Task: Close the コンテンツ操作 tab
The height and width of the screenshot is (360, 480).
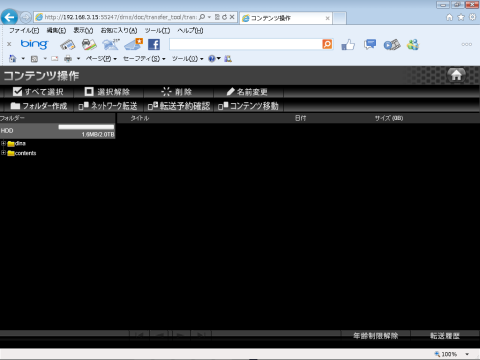Action: (327, 18)
